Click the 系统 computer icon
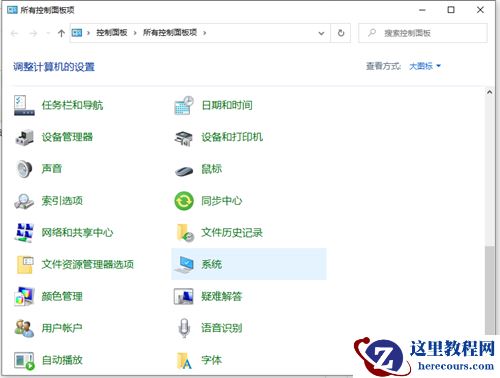The height and width of the screenshot is (378, 500). (x=184, y=264)
